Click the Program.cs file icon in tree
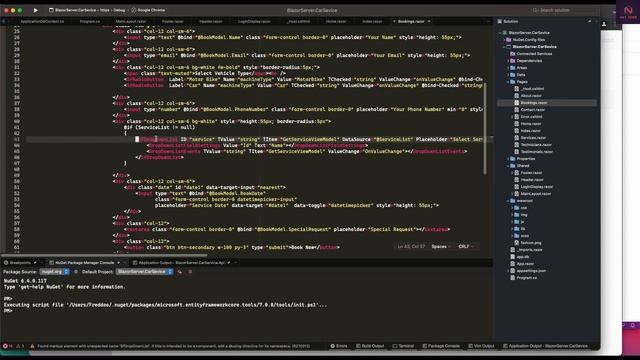The height and width of the screenshot is (360, 640). (x=513, y=278)
